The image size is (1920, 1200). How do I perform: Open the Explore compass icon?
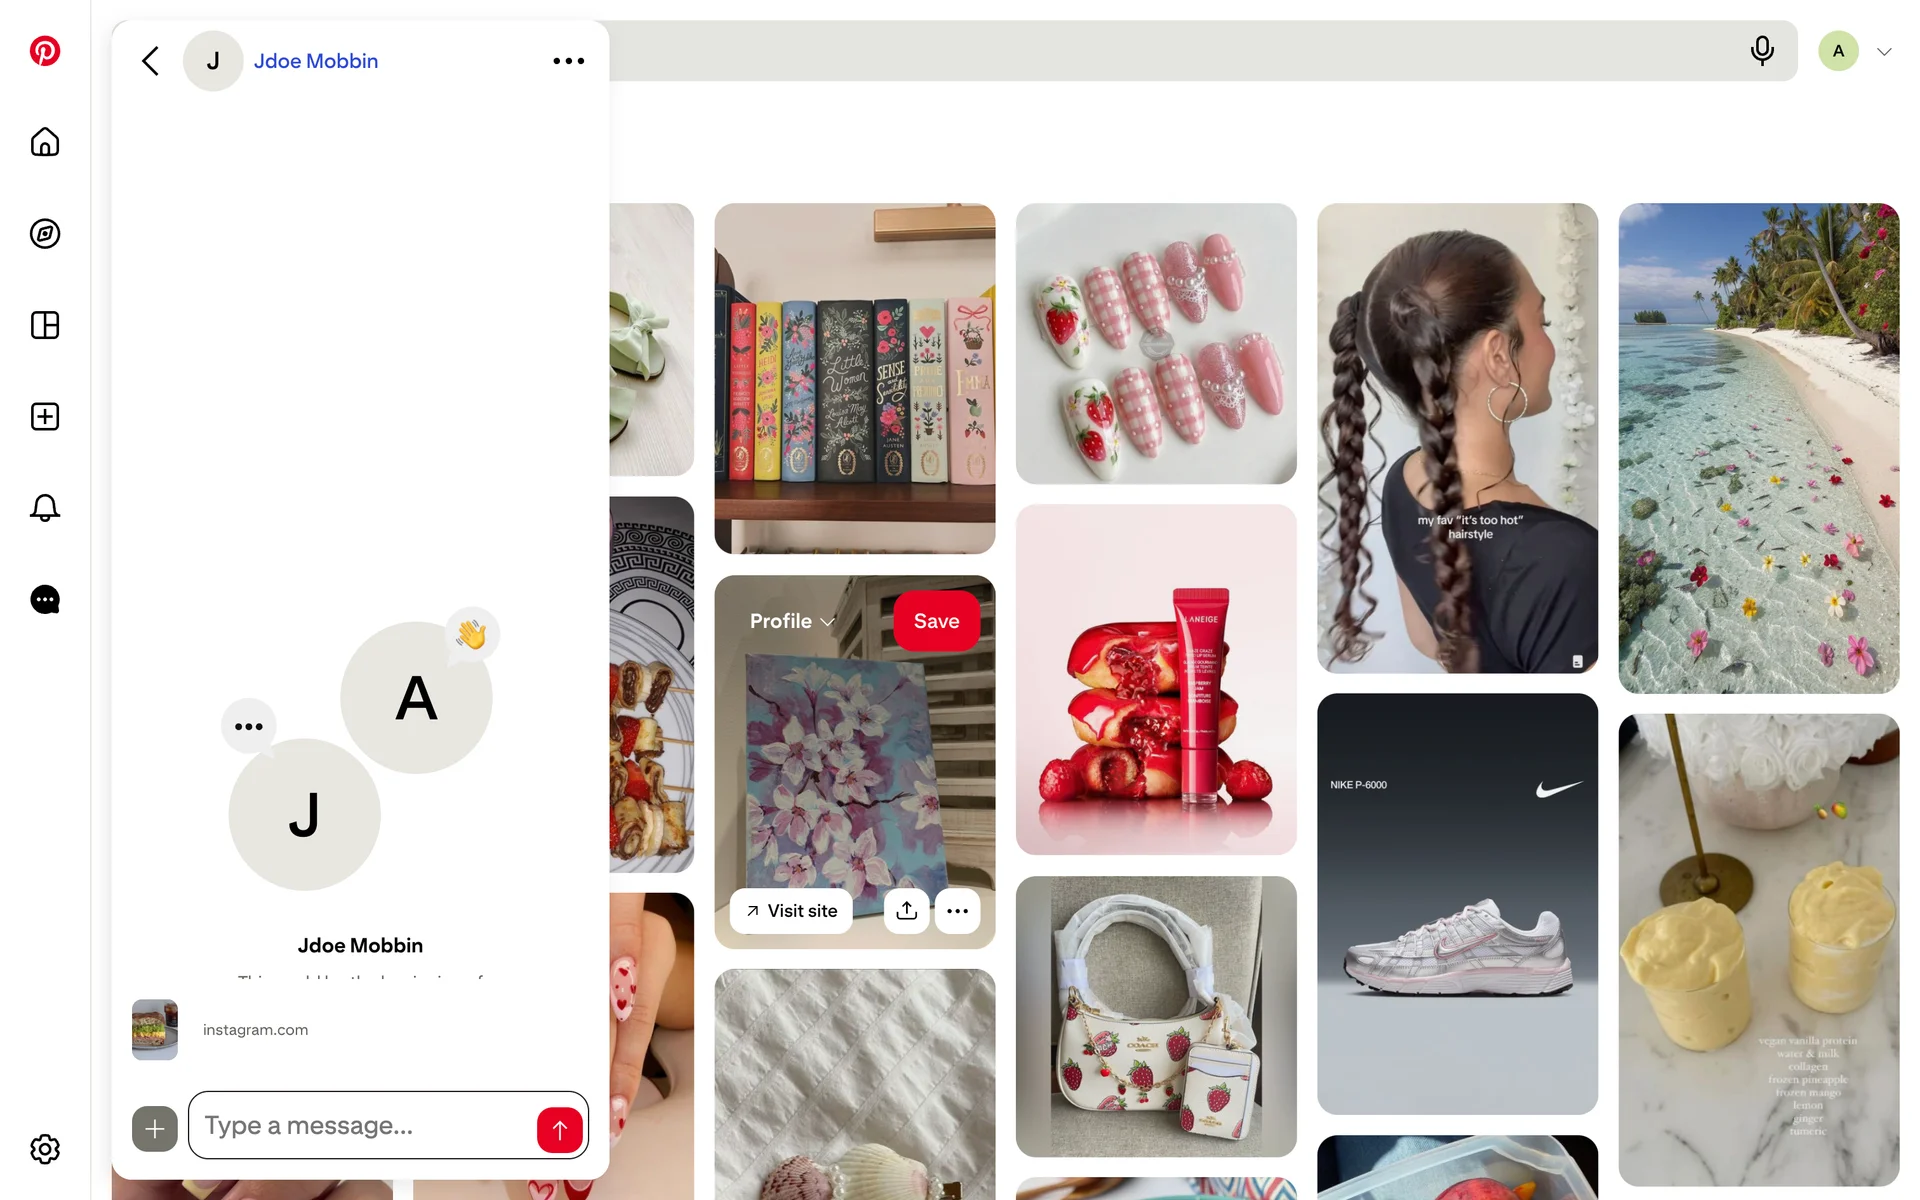[45, 234]
